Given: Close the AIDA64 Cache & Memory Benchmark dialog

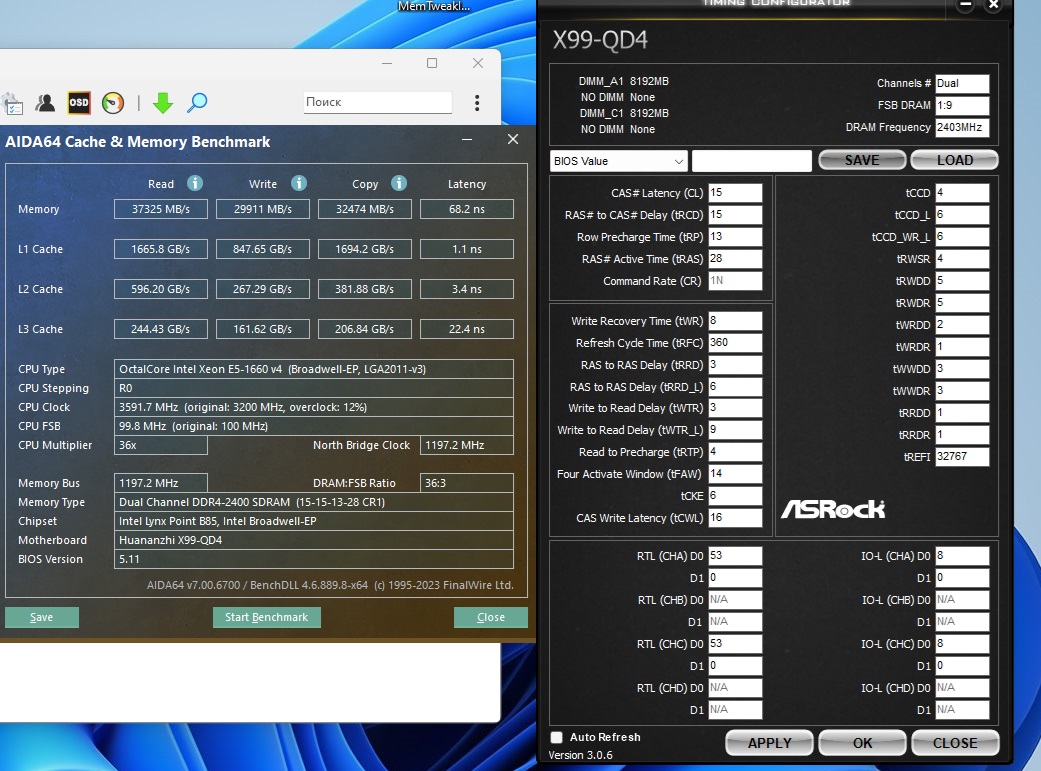Looking at the screenshot, I should pyautogui.click(x=513, y=139).
